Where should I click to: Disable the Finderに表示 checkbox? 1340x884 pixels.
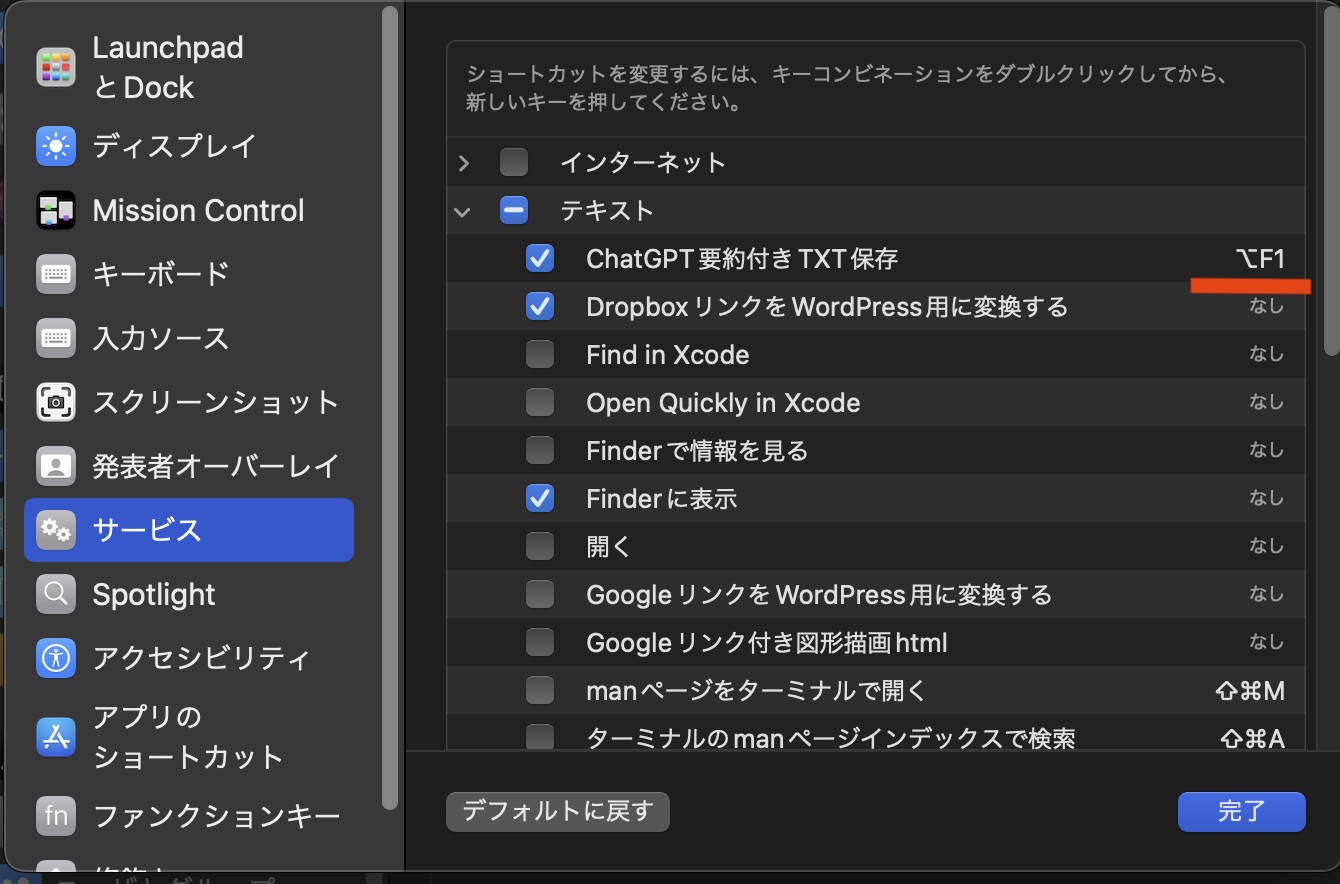(540, 498)
